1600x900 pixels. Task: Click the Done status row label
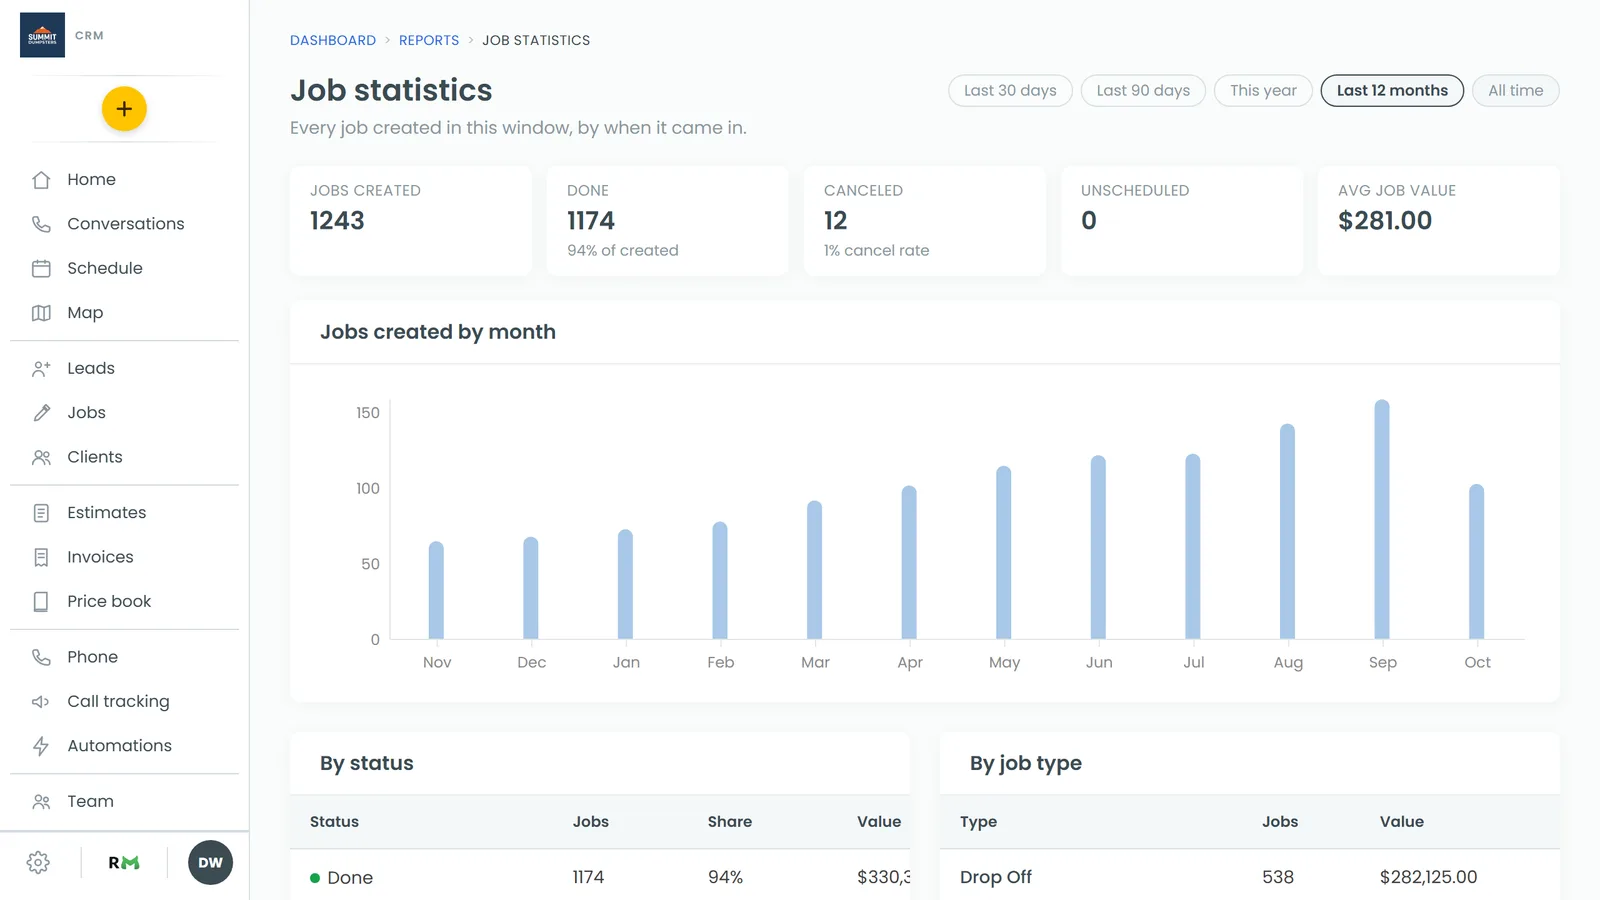tap(350, 877)
